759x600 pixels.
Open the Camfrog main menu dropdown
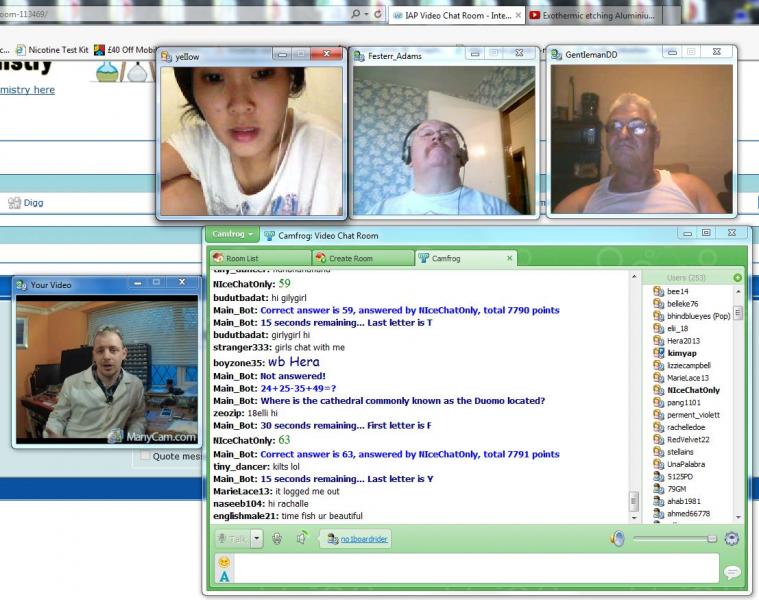(x=232, y=234)
